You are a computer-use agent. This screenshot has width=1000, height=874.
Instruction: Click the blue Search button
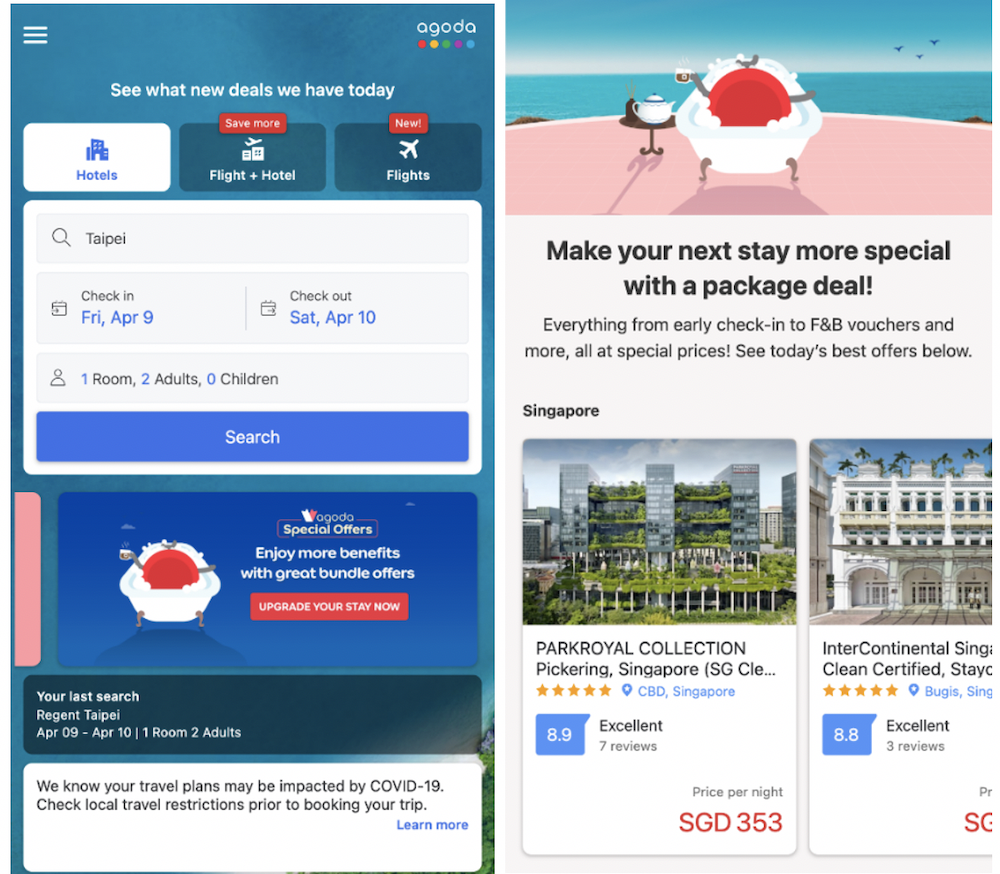253,437
